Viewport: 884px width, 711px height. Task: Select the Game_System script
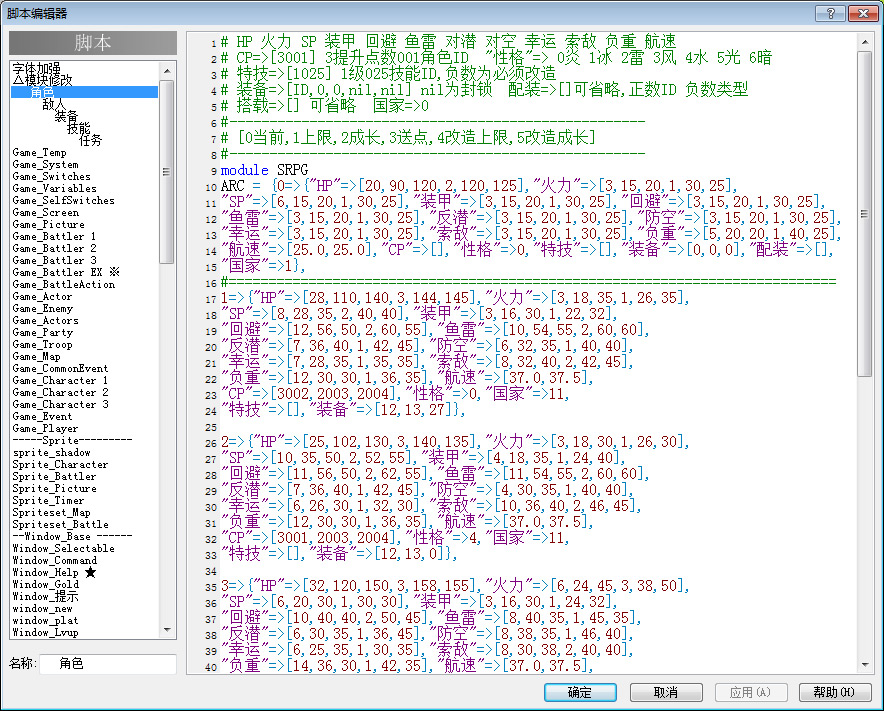46,164
